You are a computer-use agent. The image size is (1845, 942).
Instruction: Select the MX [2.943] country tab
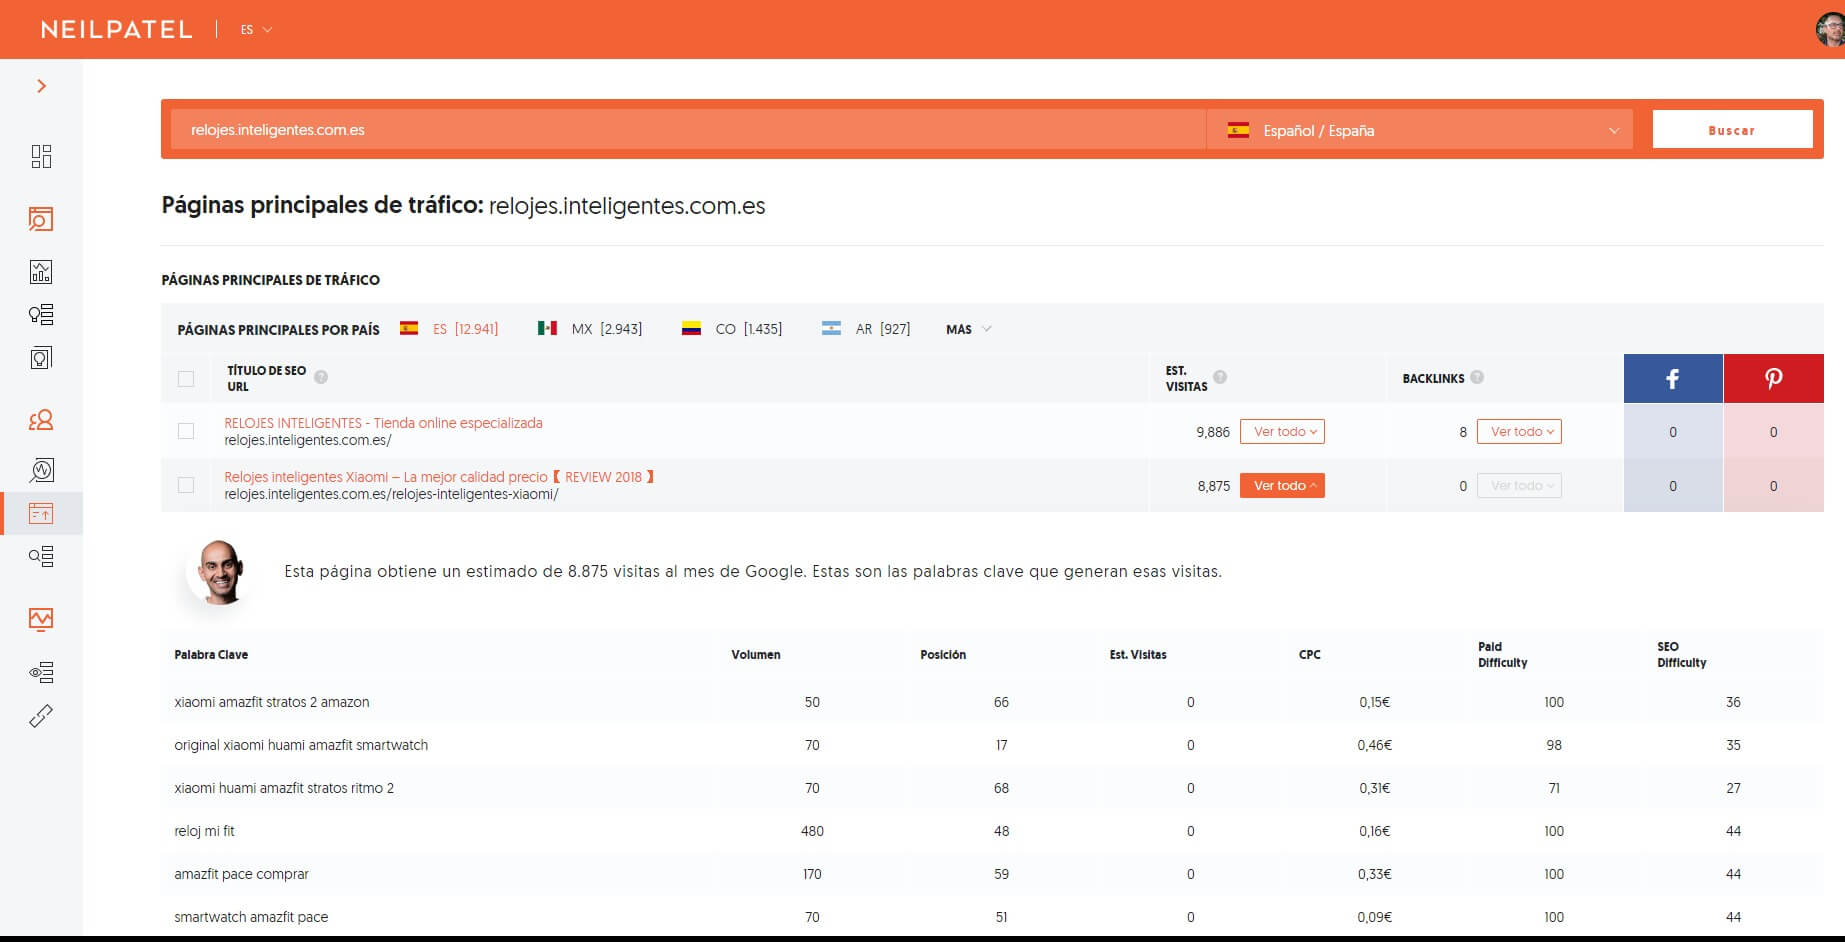click(590, 329)
